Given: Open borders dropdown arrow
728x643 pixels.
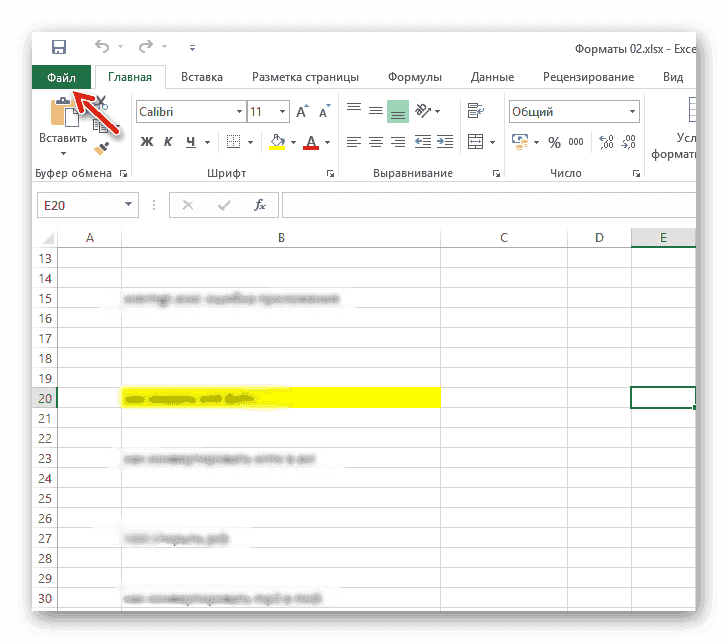Looking at the screenshot, I should click(x=250, y=142).
